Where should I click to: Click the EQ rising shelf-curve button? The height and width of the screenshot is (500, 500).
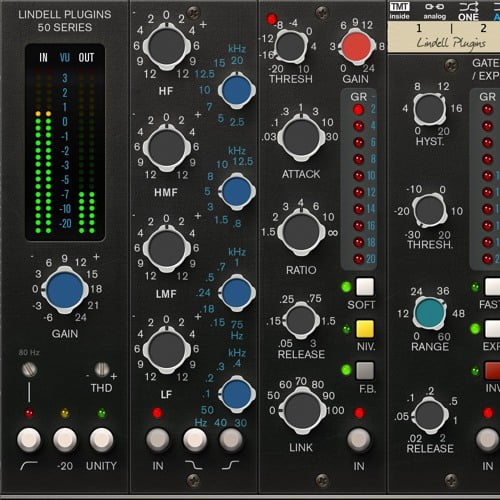pyautogui.click(x=231, y=439)
